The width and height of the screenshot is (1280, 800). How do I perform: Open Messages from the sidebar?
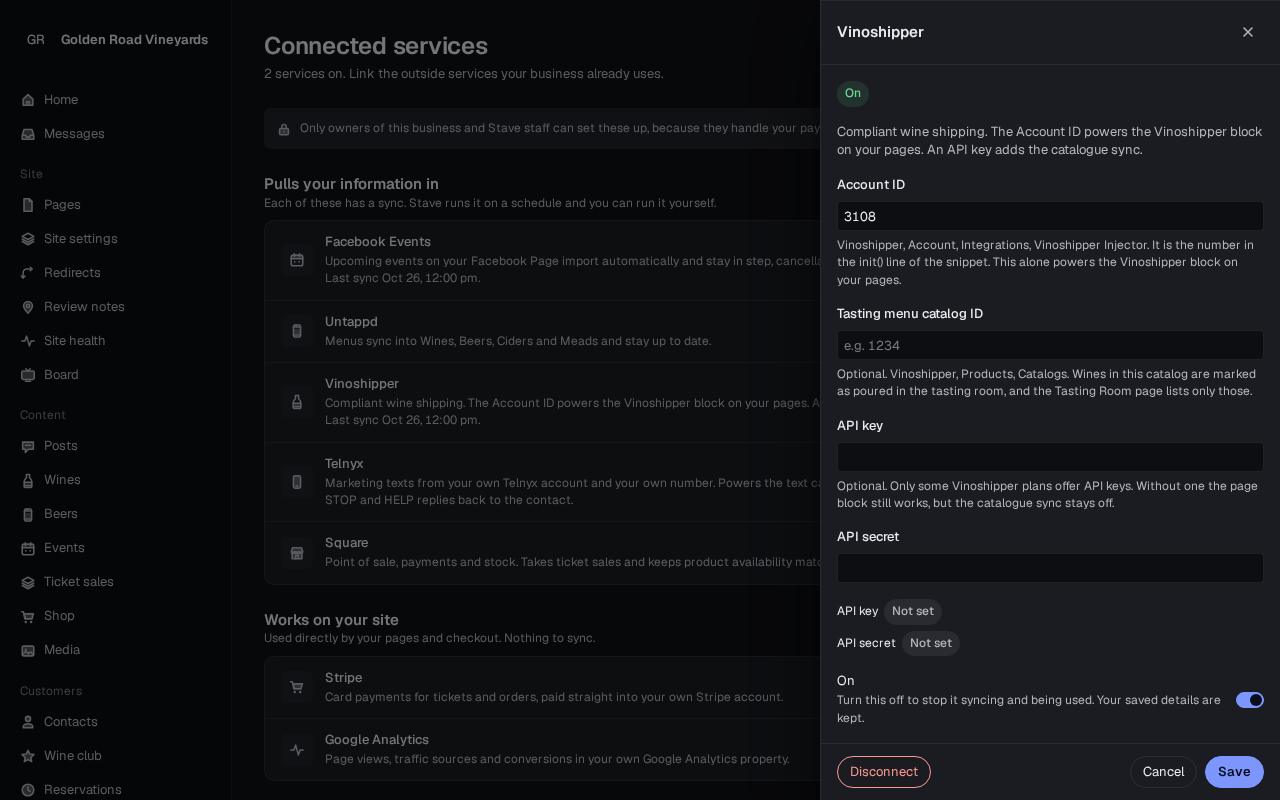point(115,134)
